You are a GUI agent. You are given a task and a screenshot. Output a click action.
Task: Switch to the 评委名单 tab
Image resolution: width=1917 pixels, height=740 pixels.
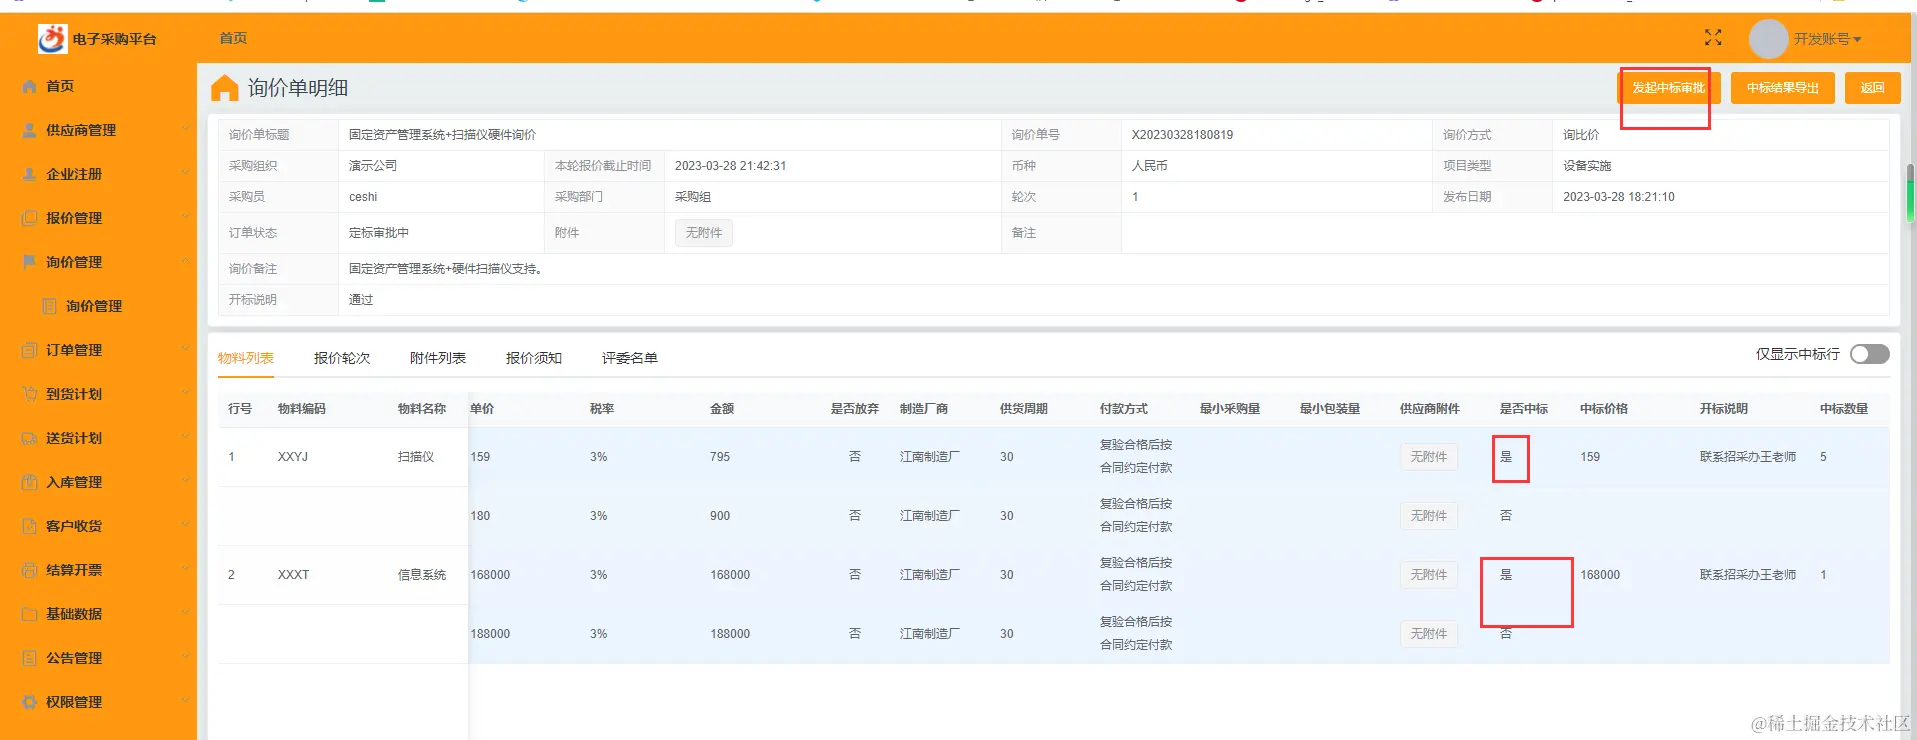(x=630, y=358)
